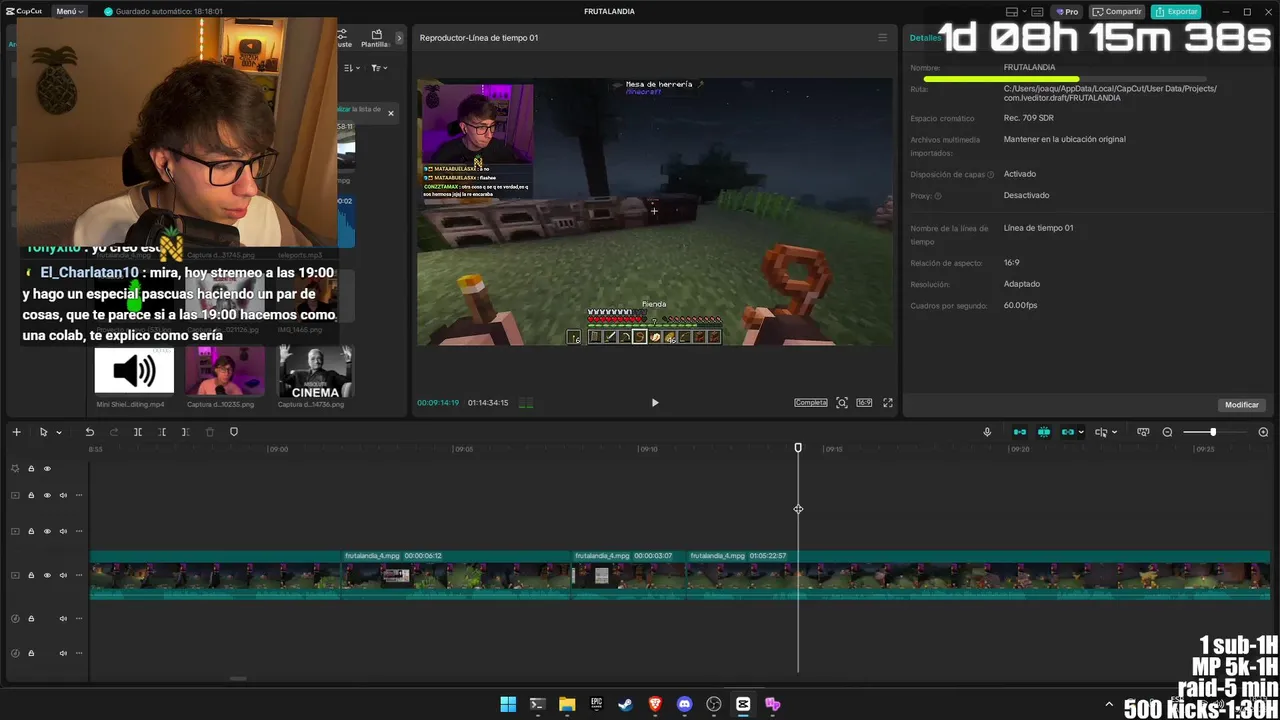The image size is (1280, 720).
Task: Add a new track with the plus icon
Action: pos(16,432)
